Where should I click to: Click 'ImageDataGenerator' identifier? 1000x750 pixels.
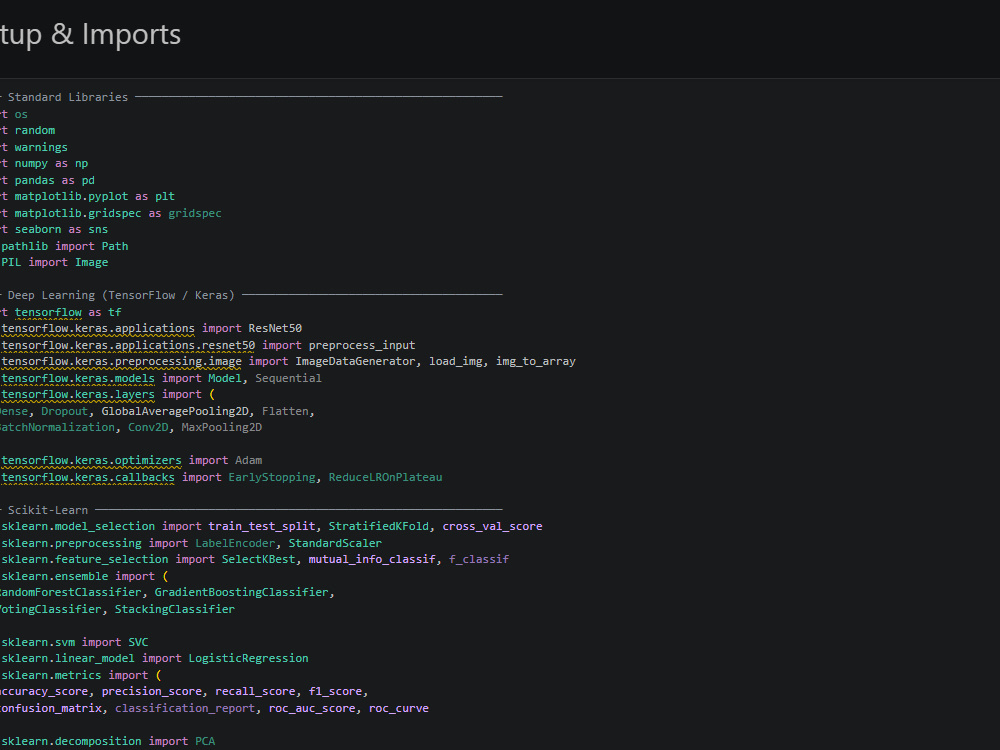pos(355,362)
